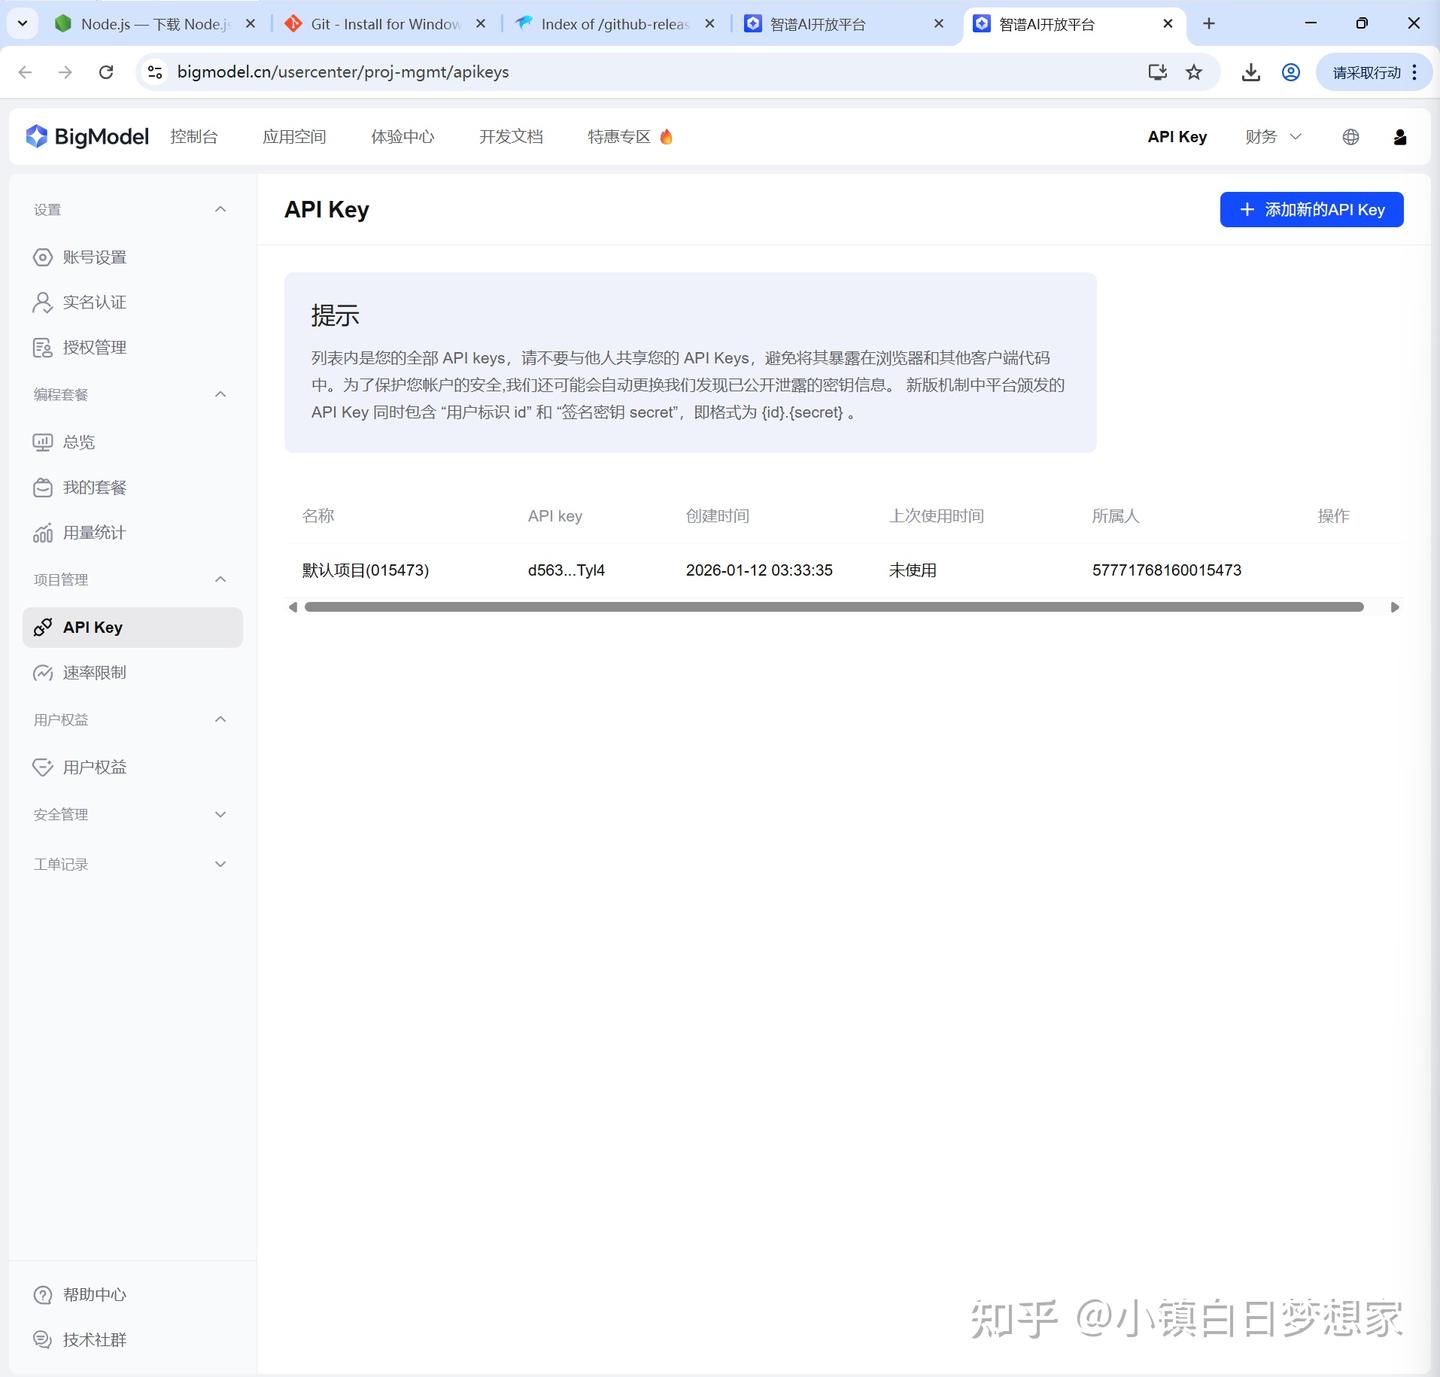
Task: Go to 速率限制 sidebar item
Action: [x=94, y=673]
